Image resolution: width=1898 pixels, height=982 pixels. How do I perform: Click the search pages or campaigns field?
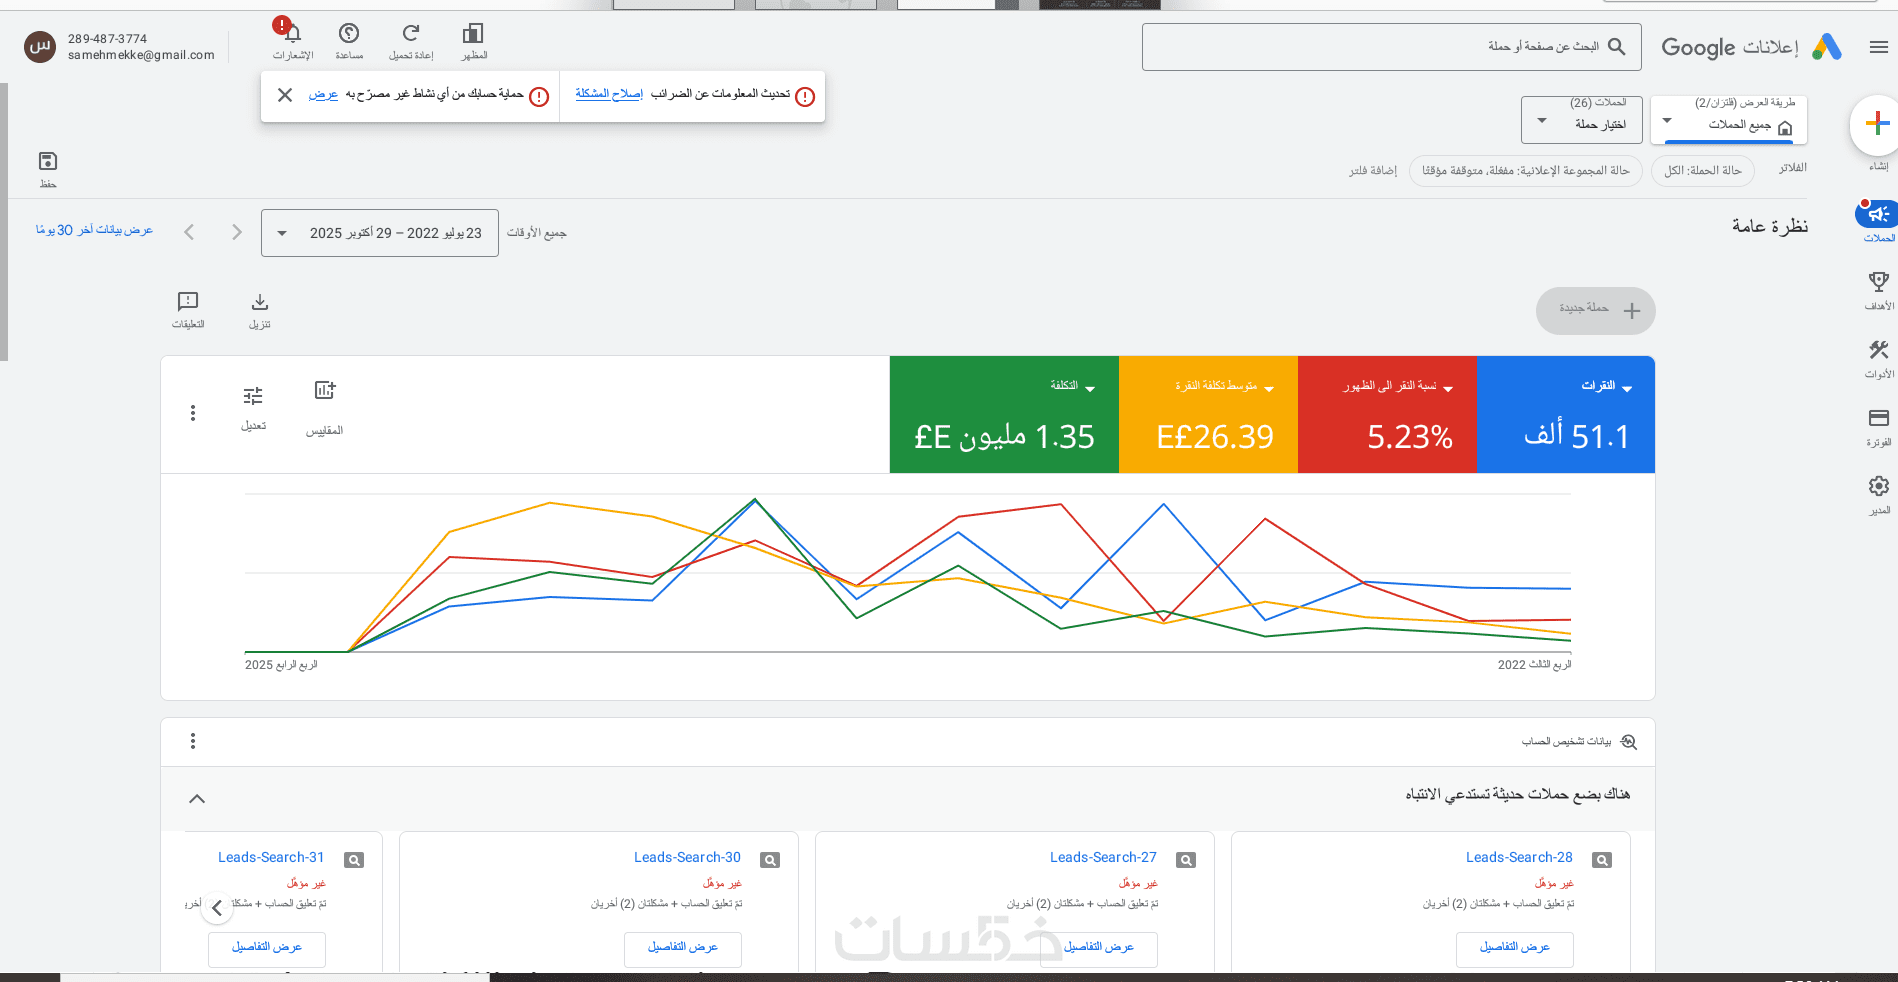click(x=1392, y=47)
